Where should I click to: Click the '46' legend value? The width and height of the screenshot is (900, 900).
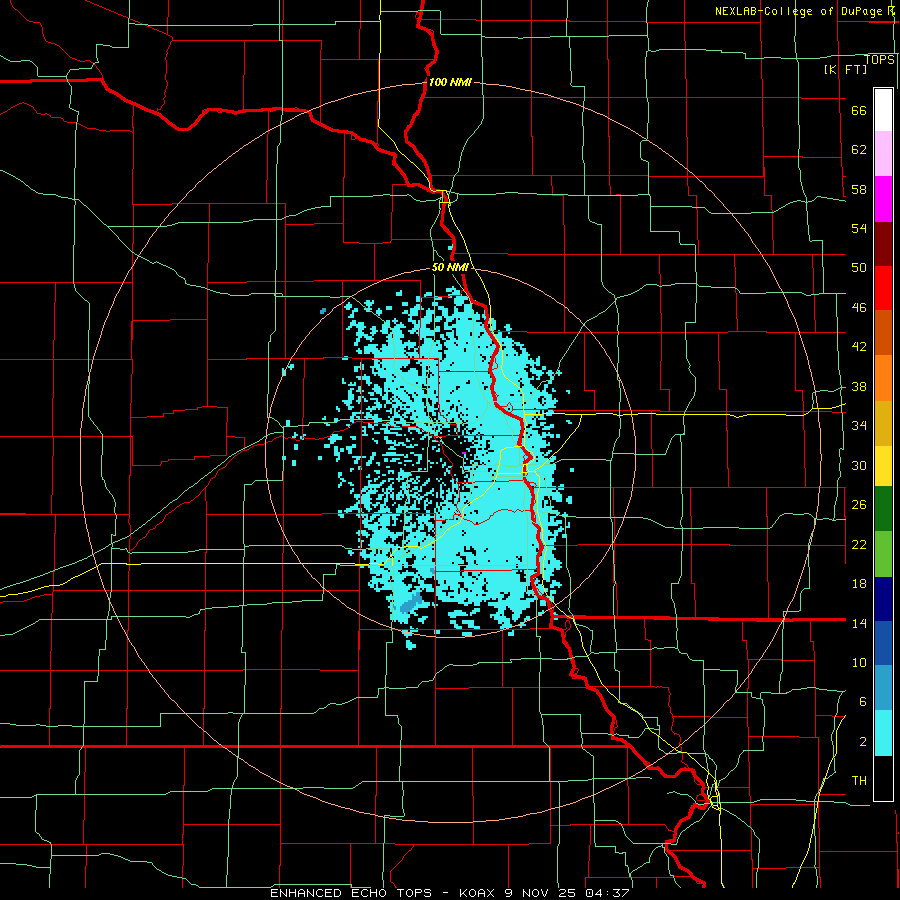point(859,308)
